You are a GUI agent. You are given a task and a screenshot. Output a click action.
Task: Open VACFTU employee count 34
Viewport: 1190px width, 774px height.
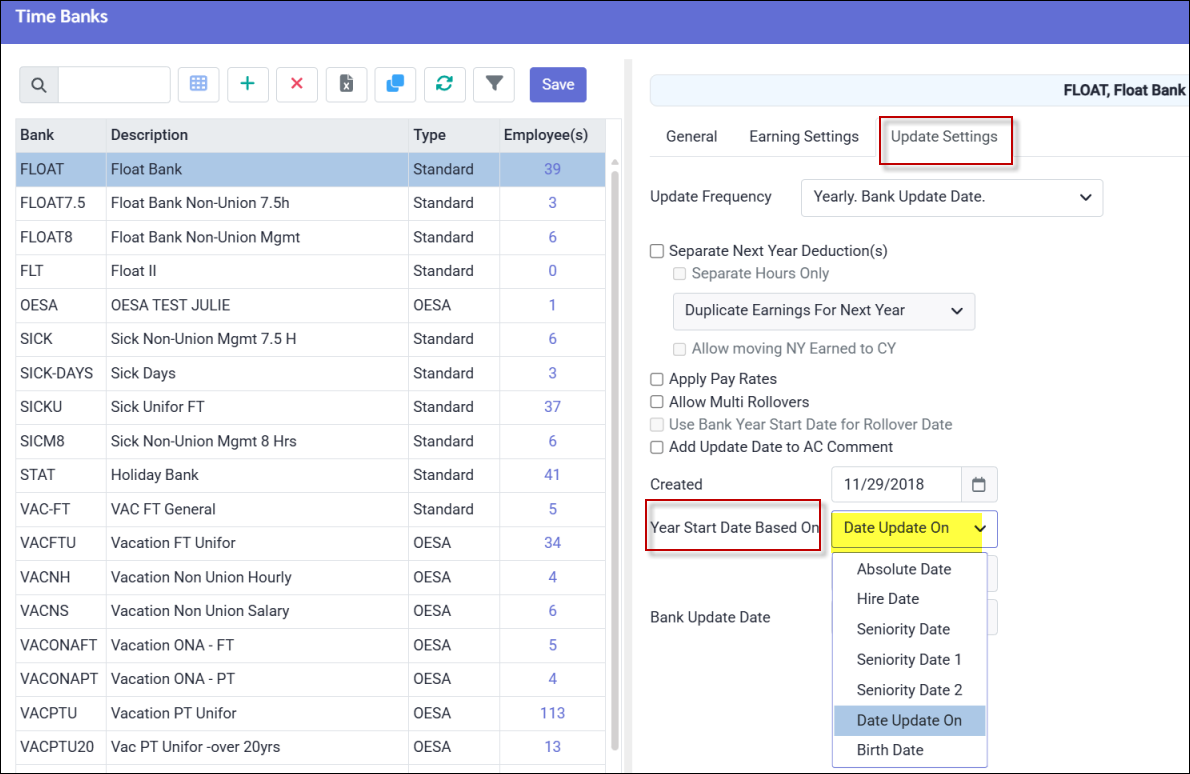(x=552, y=543)
